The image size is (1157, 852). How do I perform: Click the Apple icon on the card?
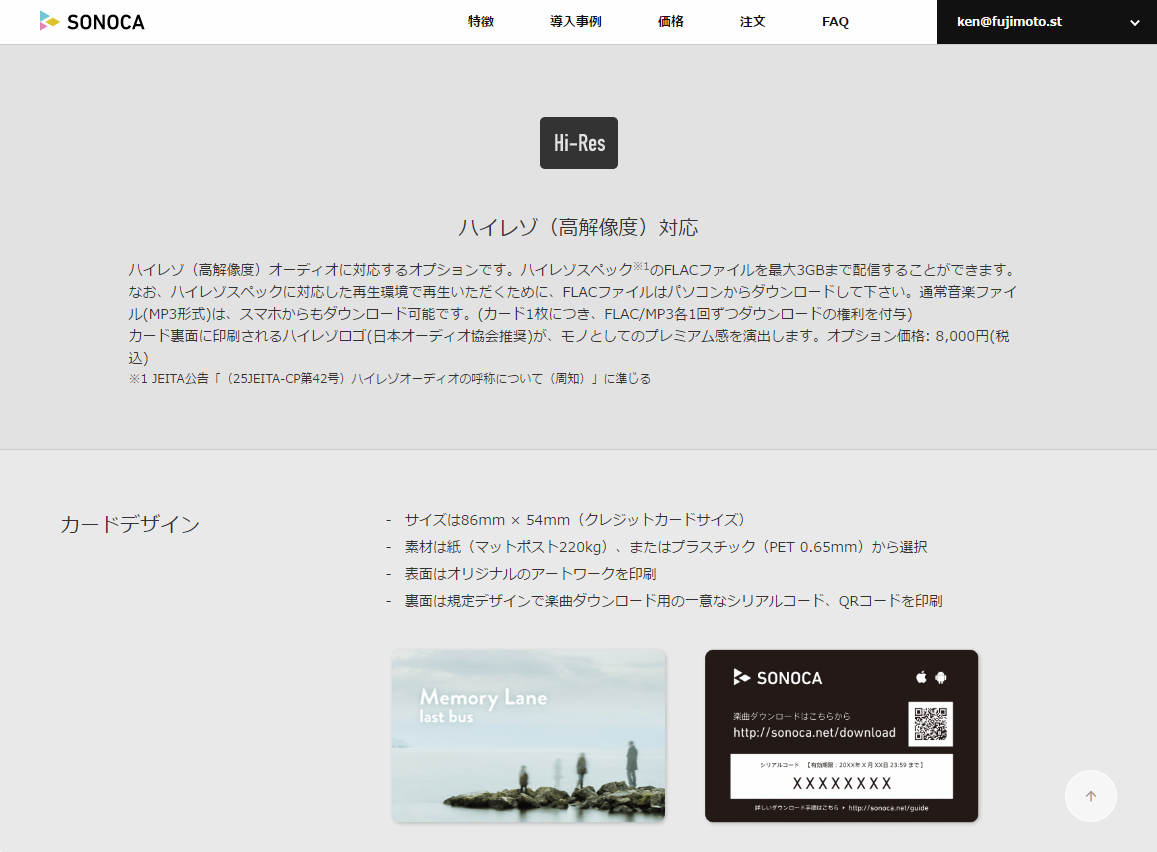tap(921, 677)
